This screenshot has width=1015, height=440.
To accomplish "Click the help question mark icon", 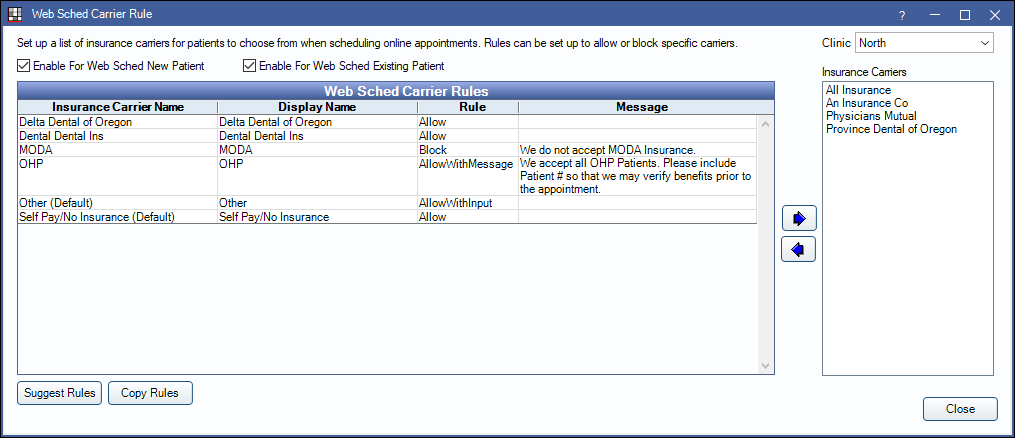I will coord(902,15).
